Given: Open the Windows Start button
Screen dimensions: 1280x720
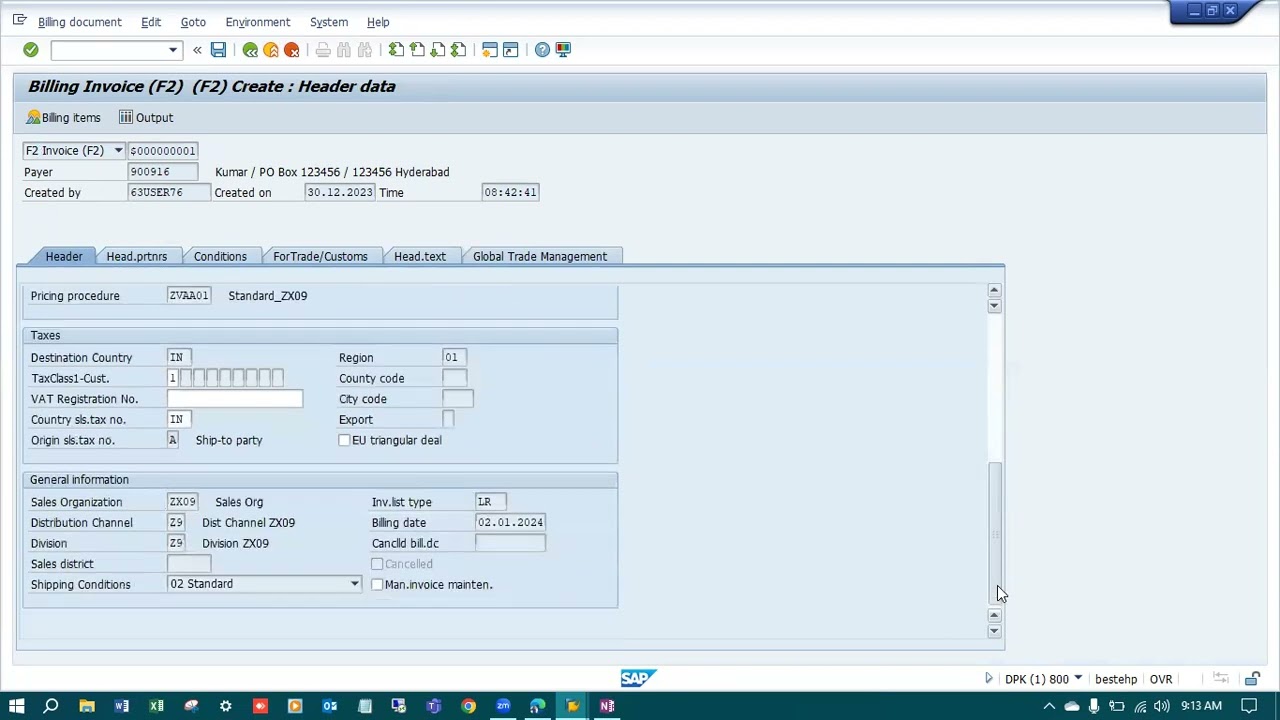Looking at the screenshot, I should [x=17, y=706].
